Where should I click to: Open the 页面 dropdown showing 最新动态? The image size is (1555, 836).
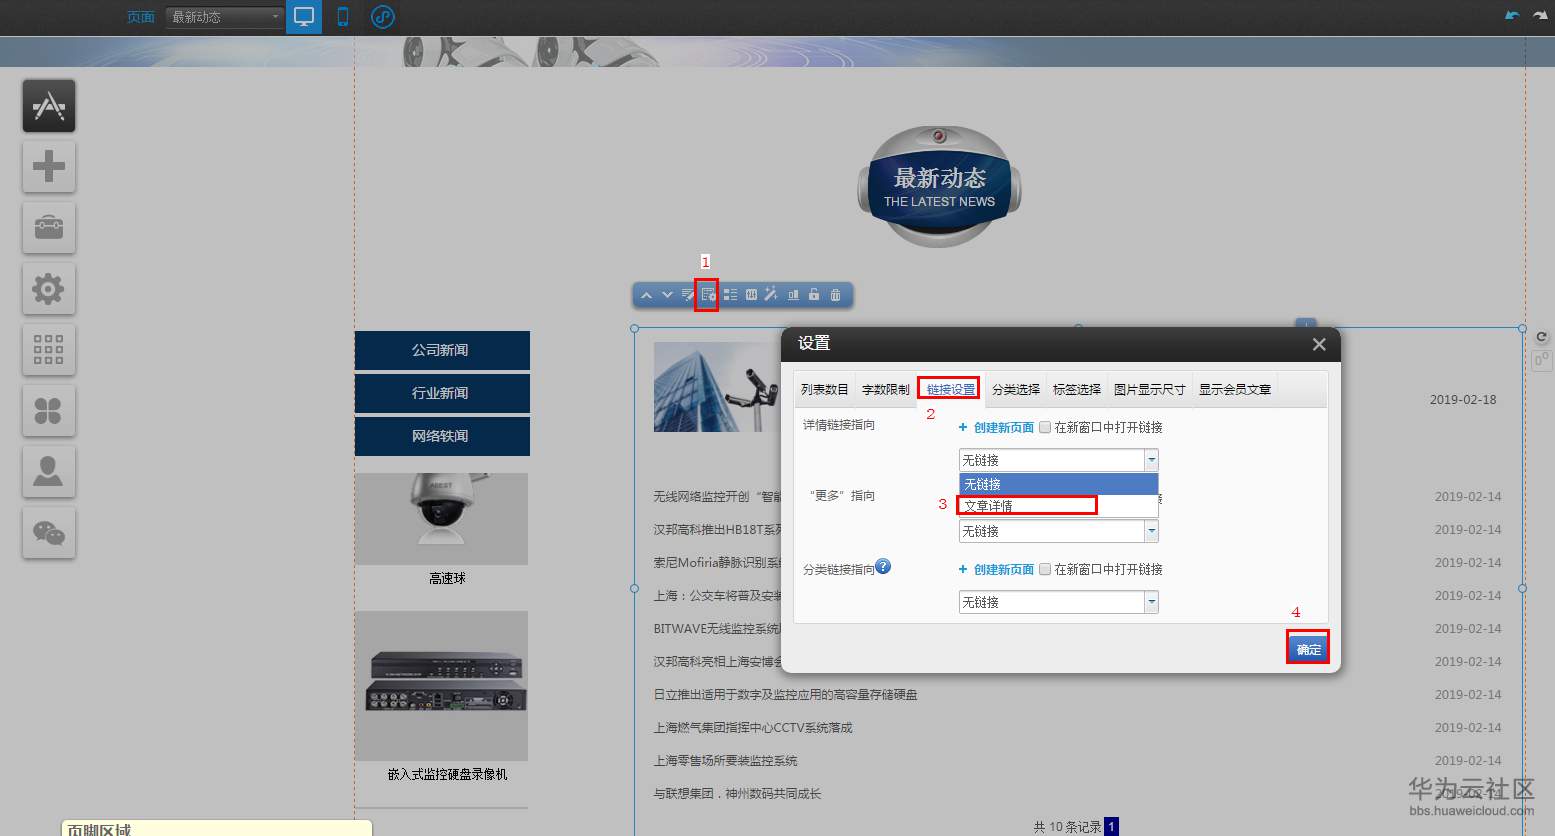coord(222,16)
